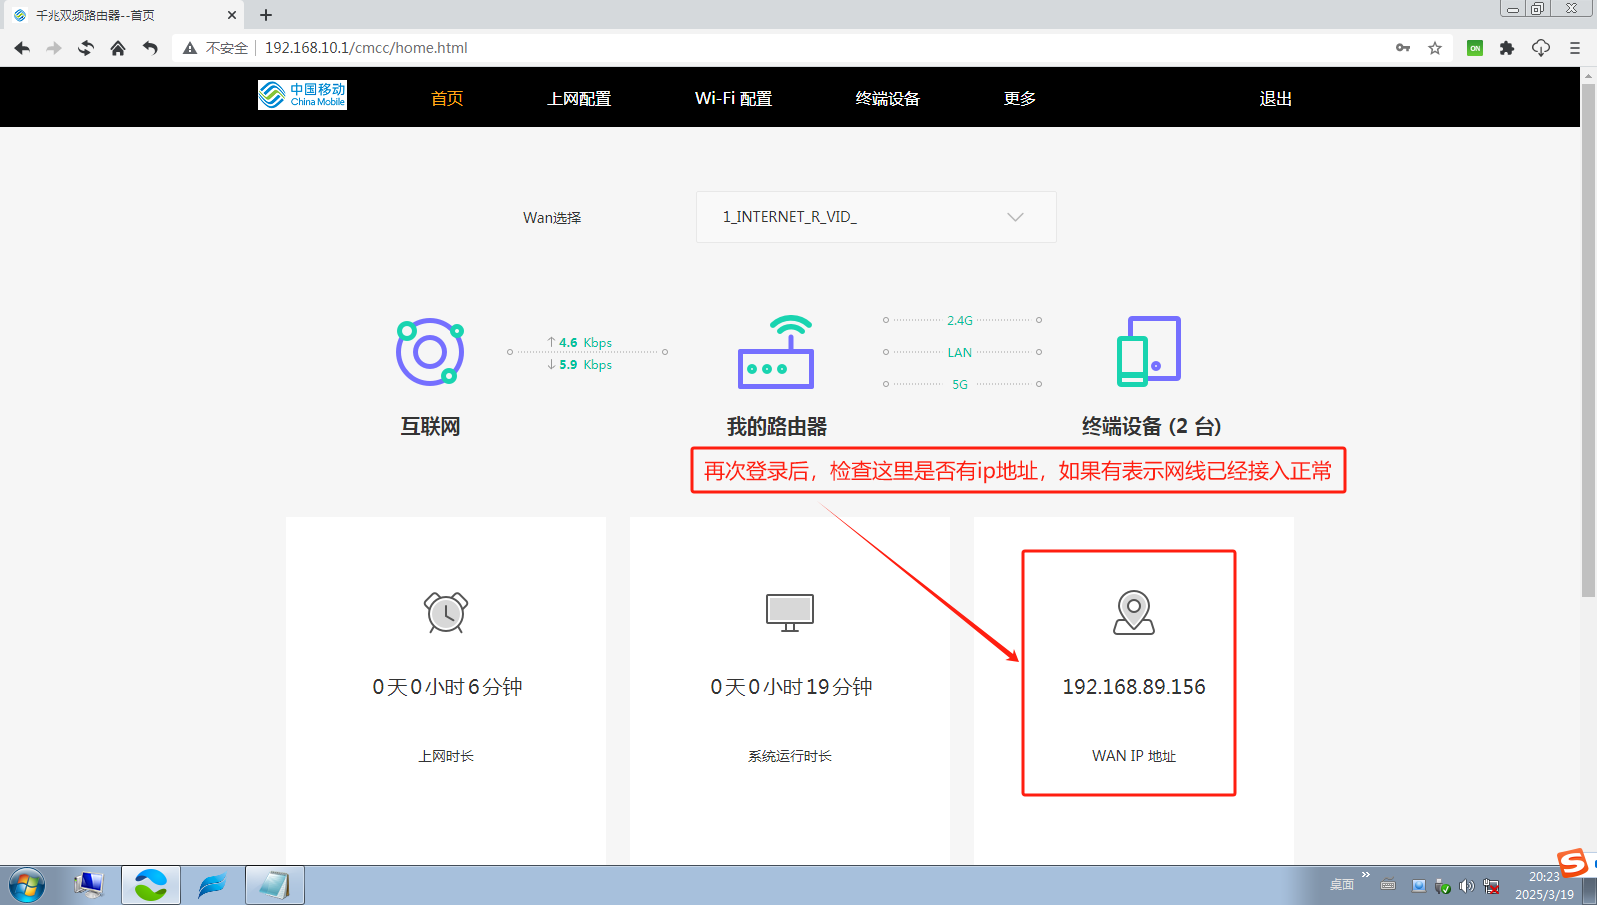Click the WAN IP 192.168.89.156 value
The height and width of the screenshot is (905, 1597).
(1134, 687)
